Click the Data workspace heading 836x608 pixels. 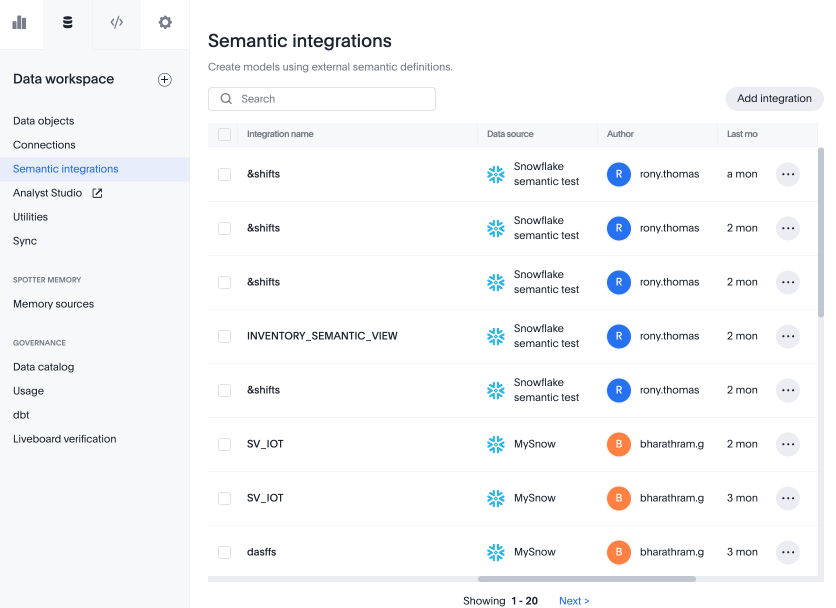click(63, 79)
